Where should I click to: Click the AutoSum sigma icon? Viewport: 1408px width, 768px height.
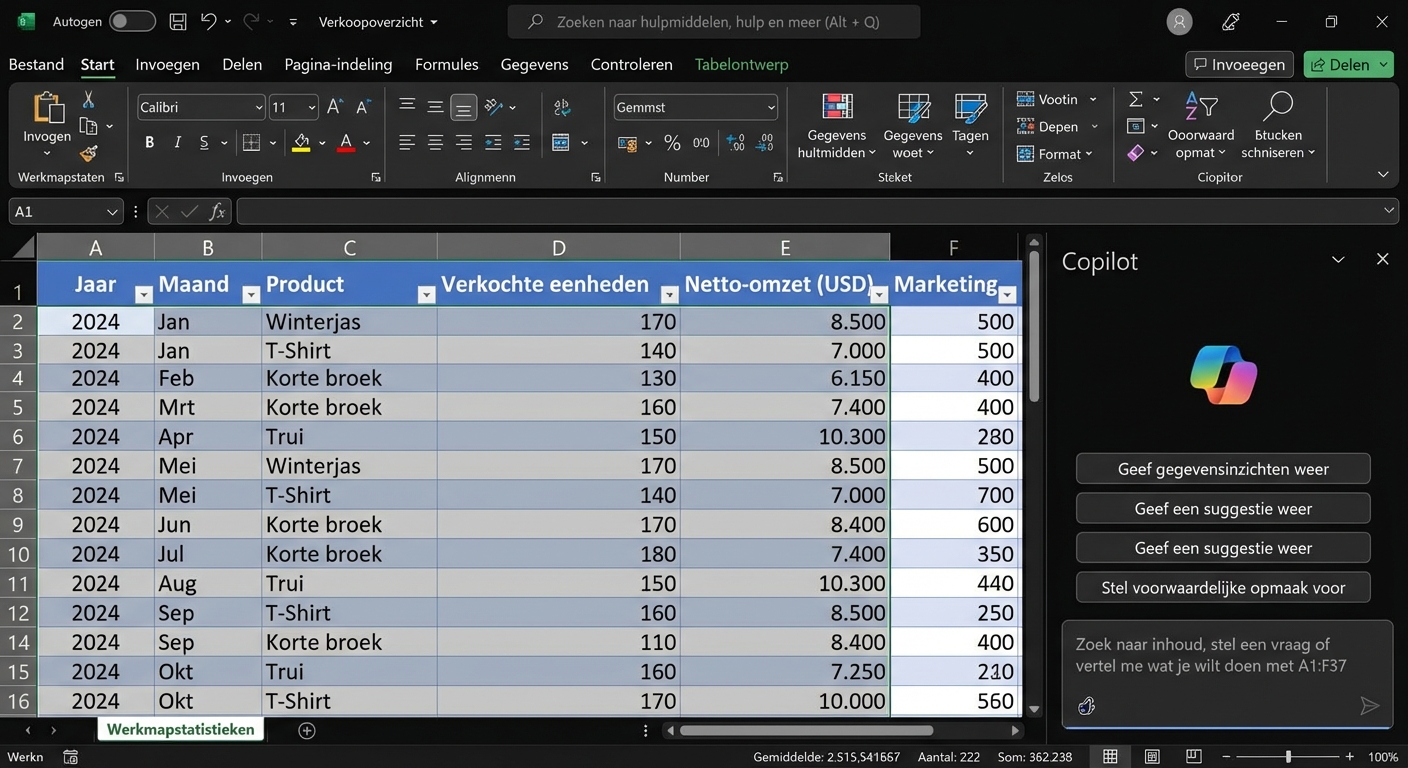(1136, 98)
